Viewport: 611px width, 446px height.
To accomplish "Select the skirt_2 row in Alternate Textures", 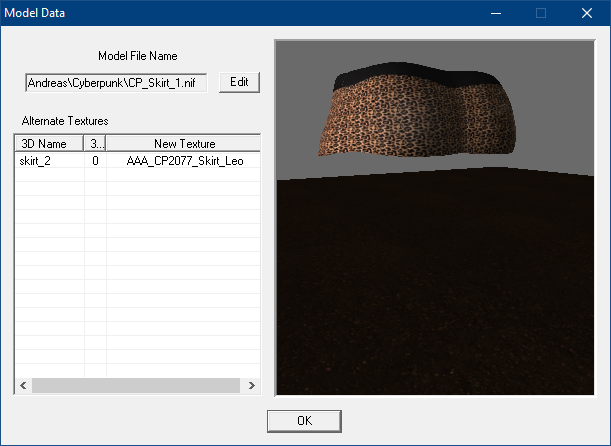I will [x=138, y=161].
